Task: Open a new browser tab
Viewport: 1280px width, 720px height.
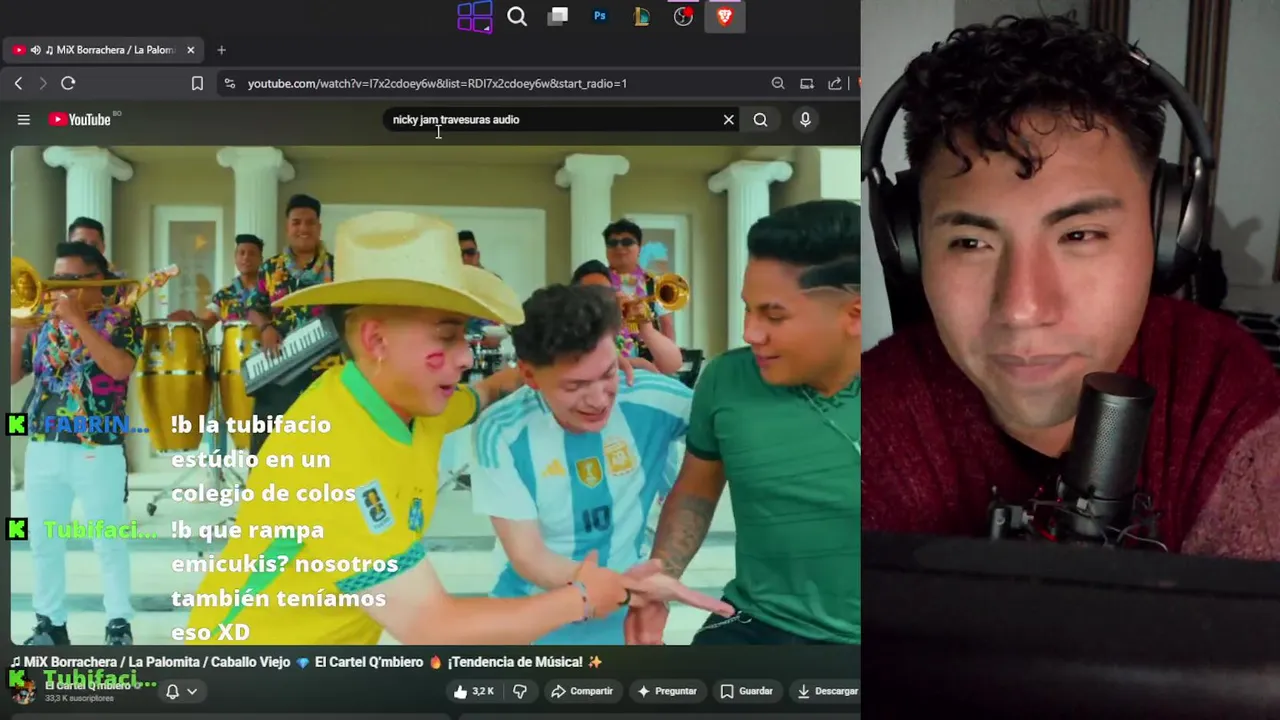Action: (x=222, y=50)
